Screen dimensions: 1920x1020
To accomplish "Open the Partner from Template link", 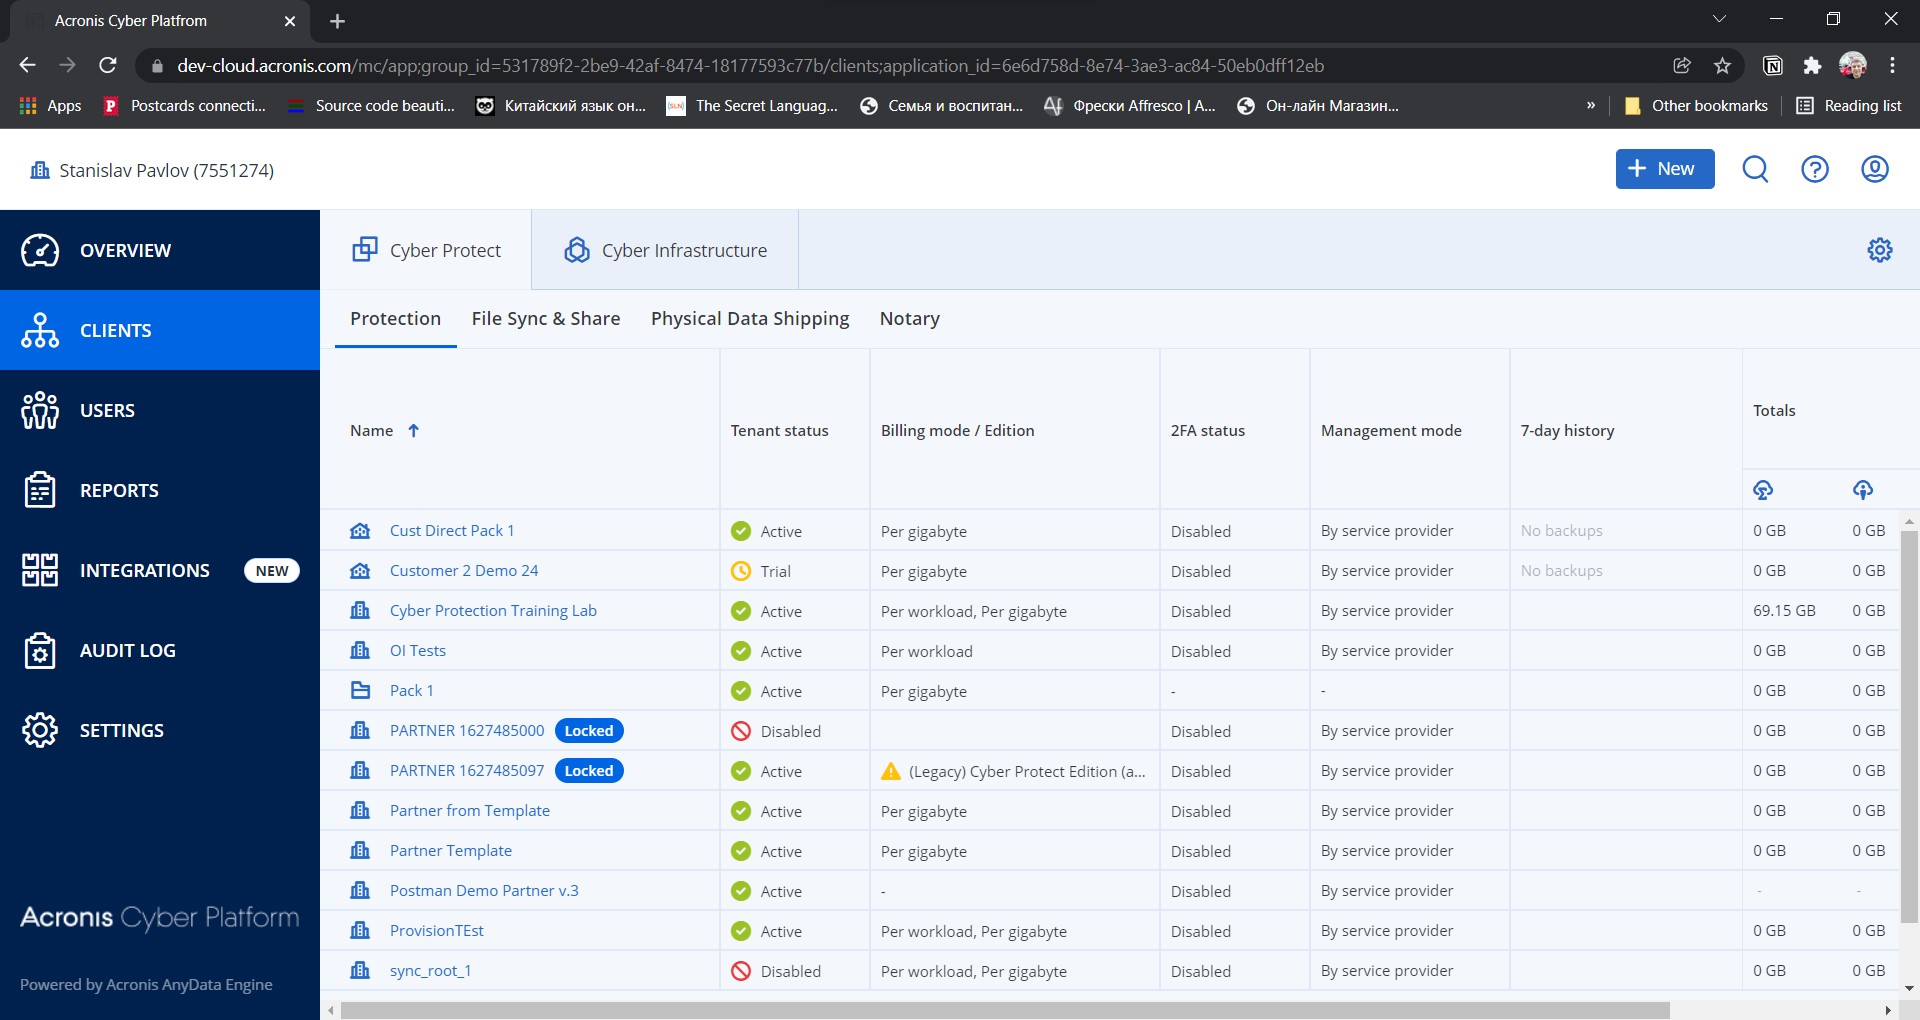I will pos(470,810).
